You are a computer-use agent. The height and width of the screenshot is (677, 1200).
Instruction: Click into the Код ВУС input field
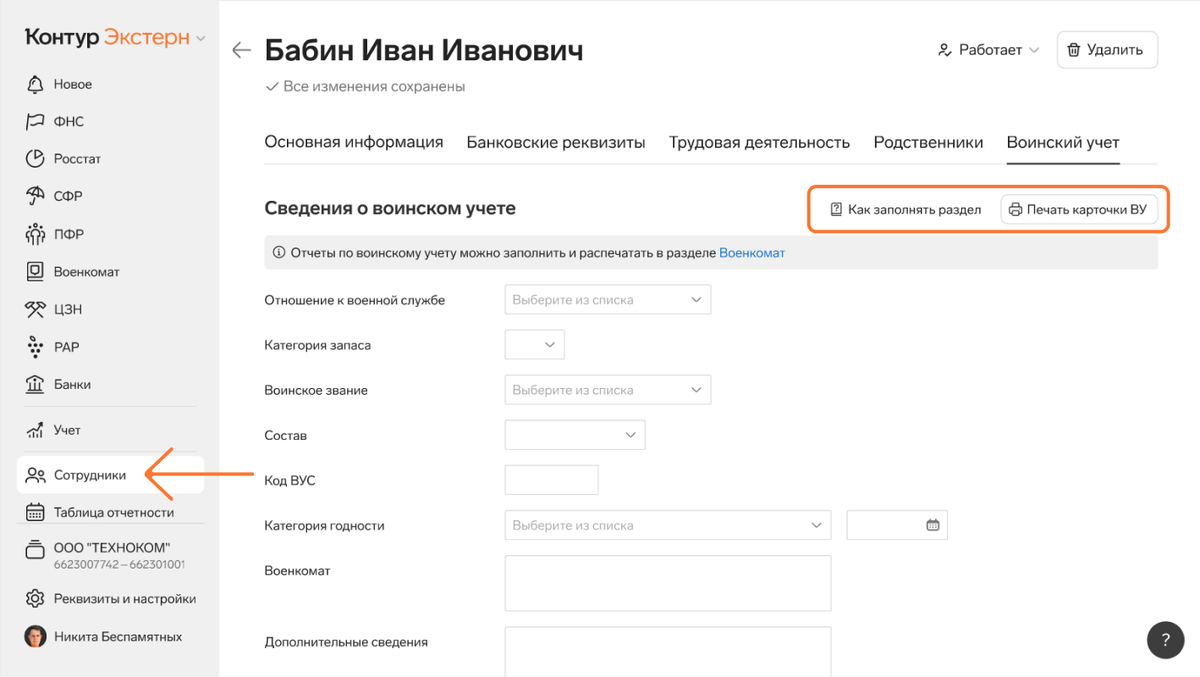pyautogui.click(x=552, y=480)
